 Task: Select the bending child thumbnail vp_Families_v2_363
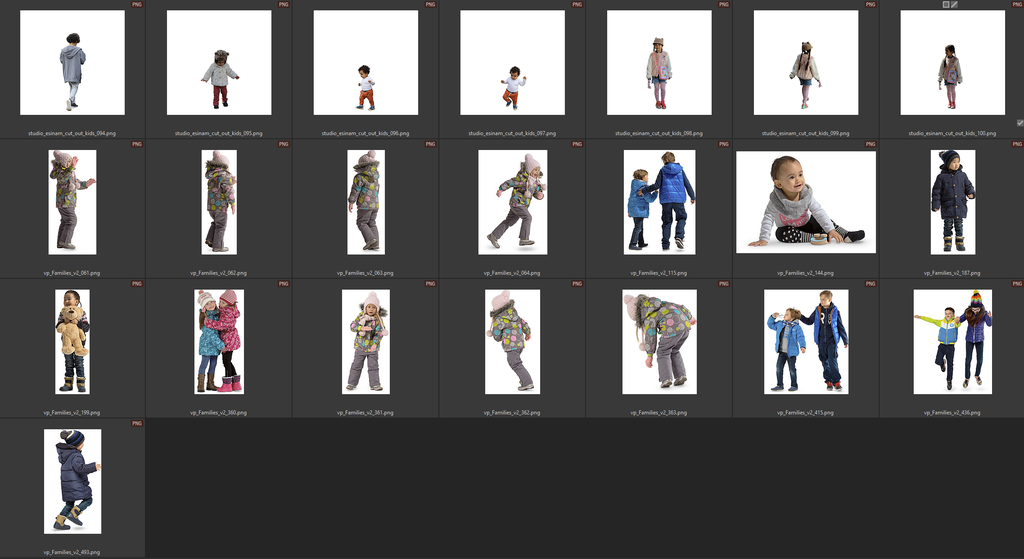pos(659,341)
